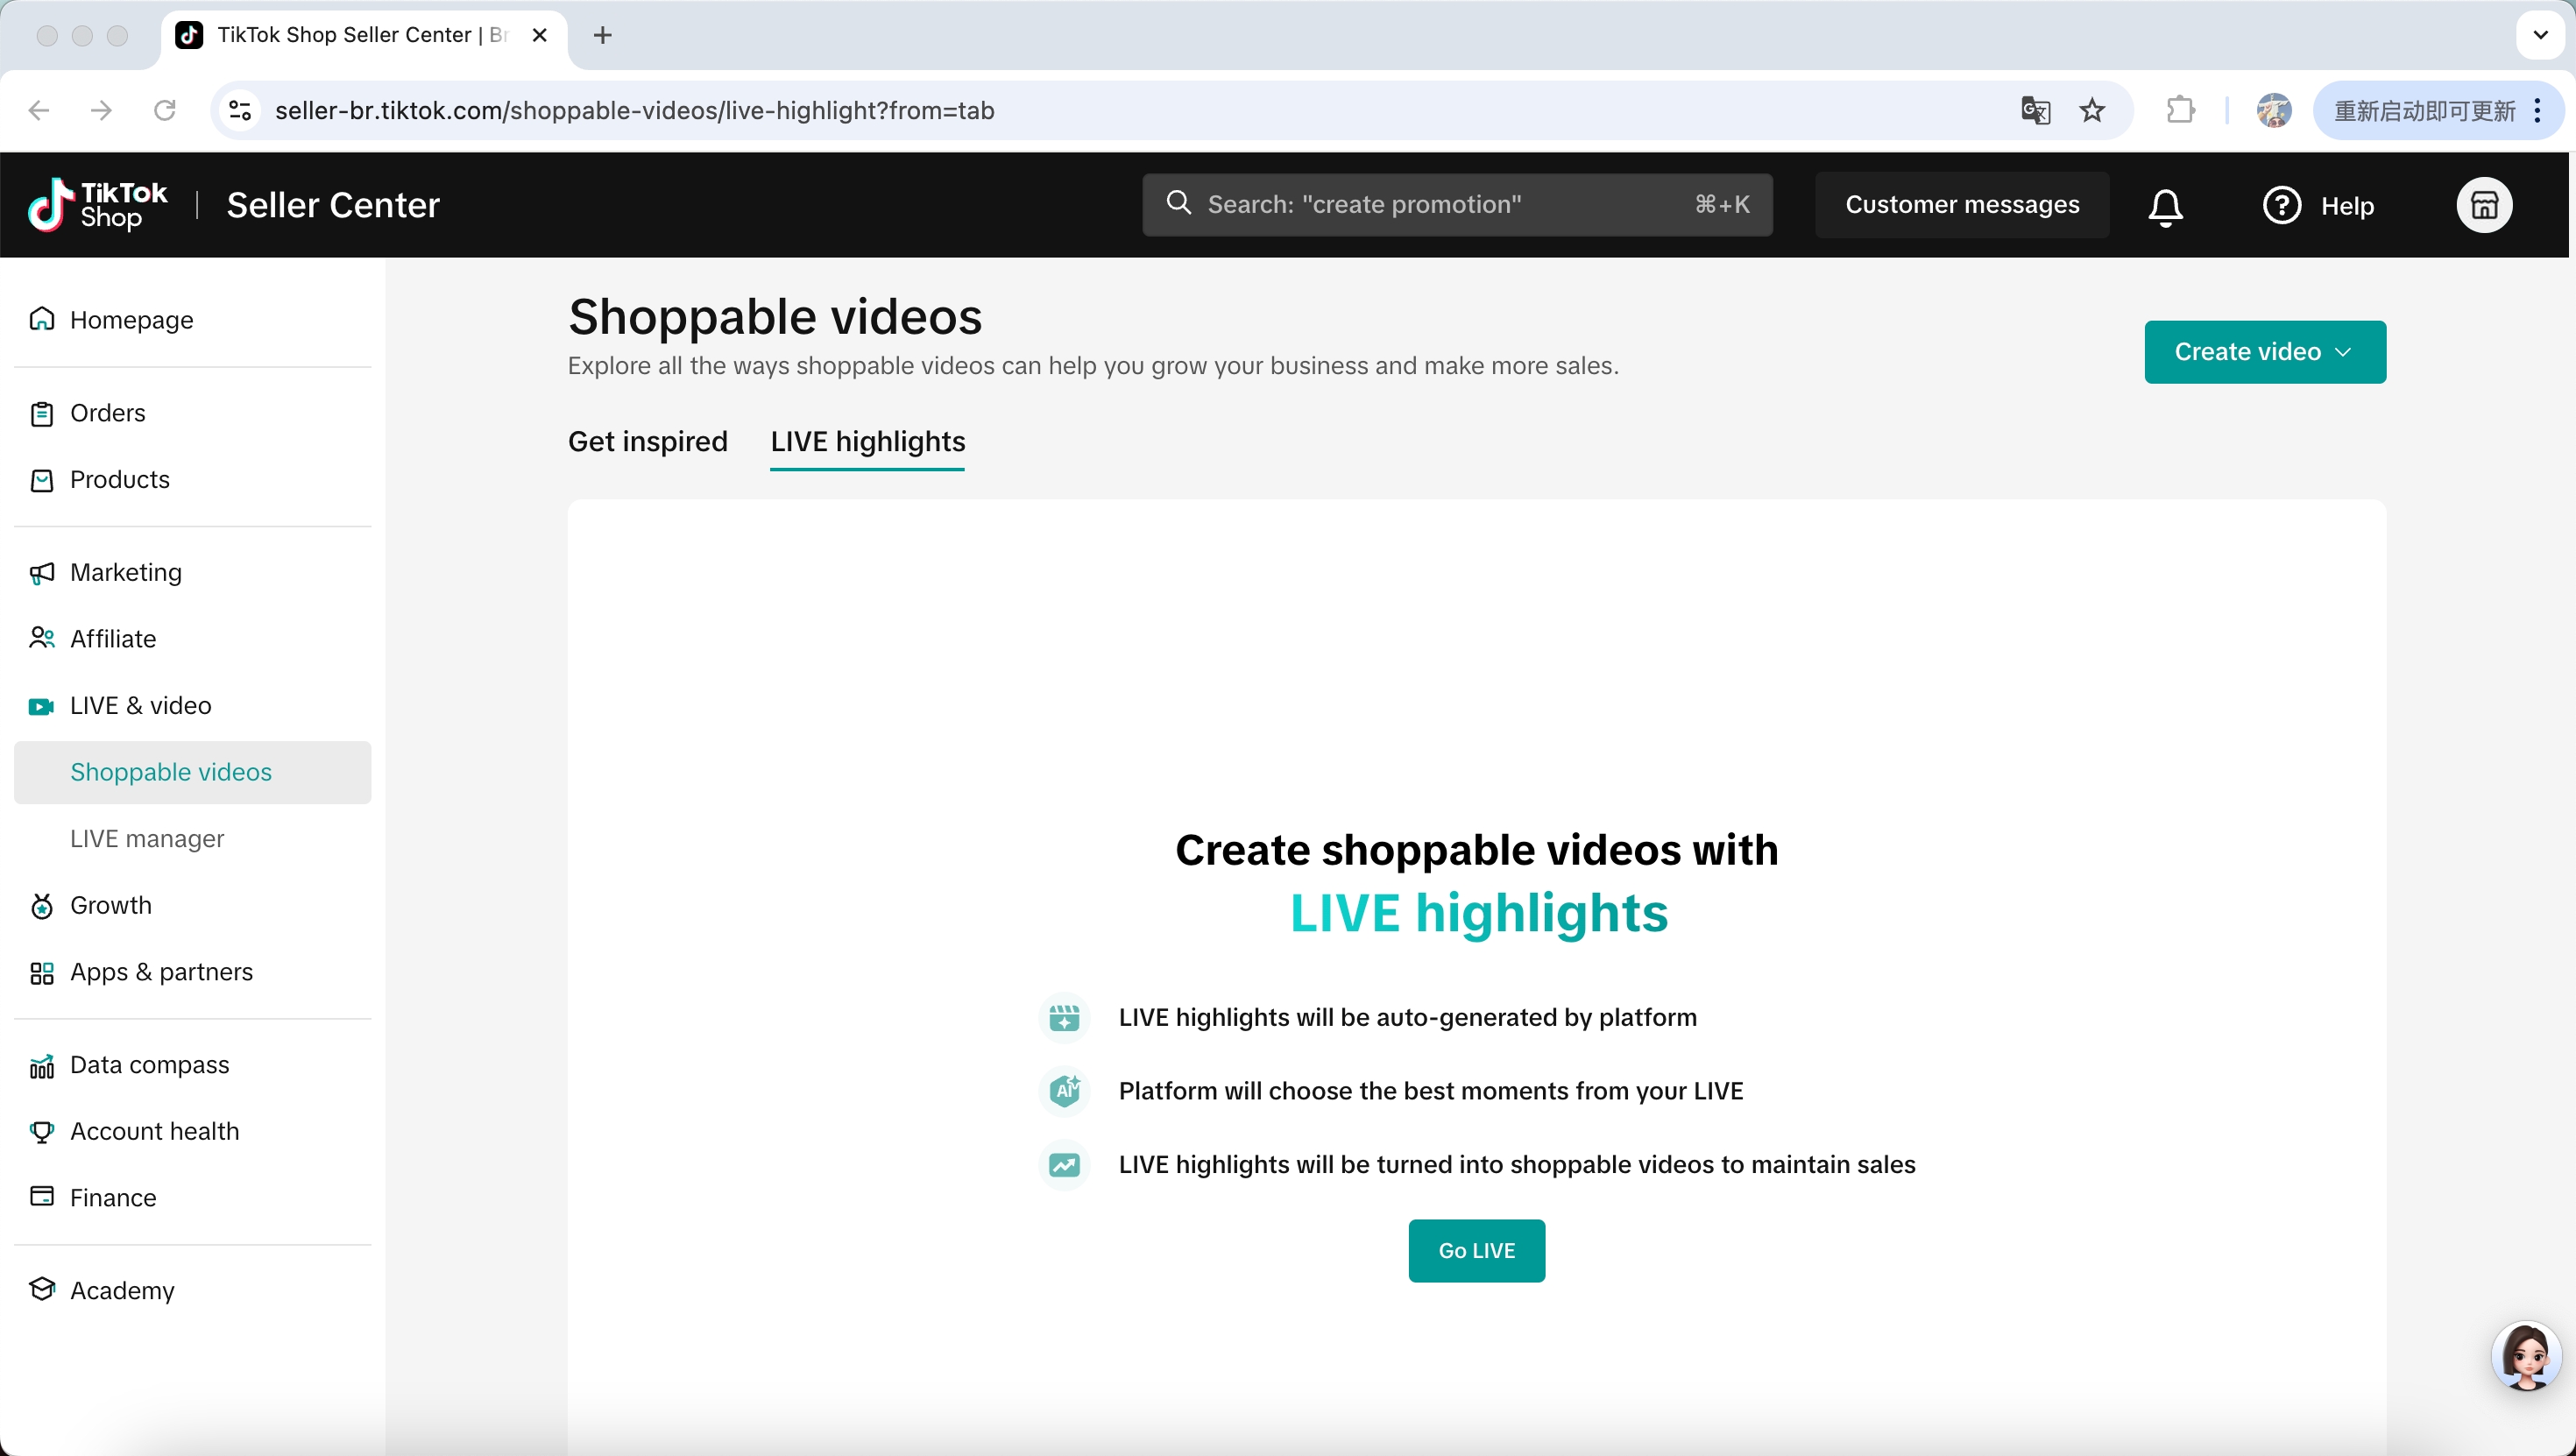Bookmark this page with the star icon

coord(2092,110)
